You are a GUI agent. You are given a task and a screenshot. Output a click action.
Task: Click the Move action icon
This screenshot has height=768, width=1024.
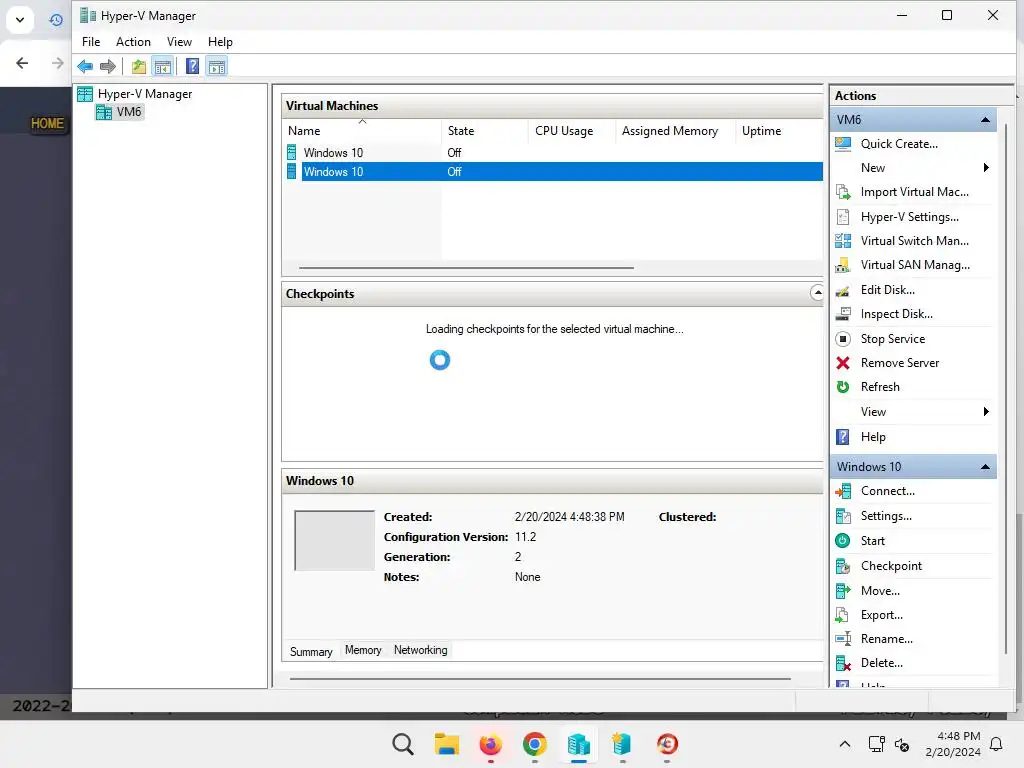[x=843, y=591]
